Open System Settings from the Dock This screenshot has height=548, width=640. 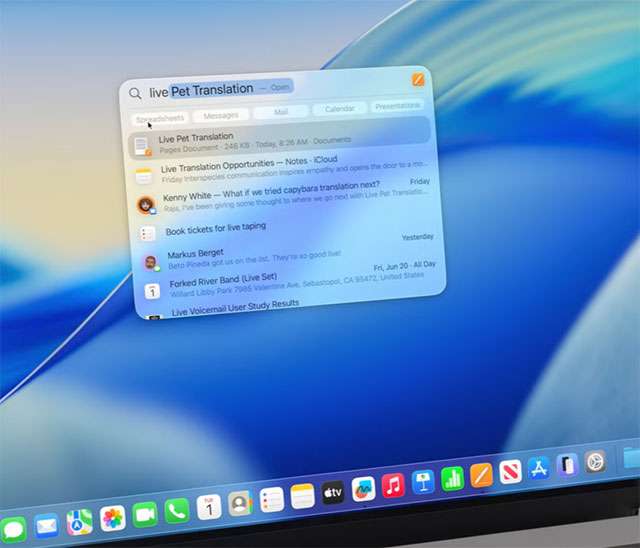596,462
